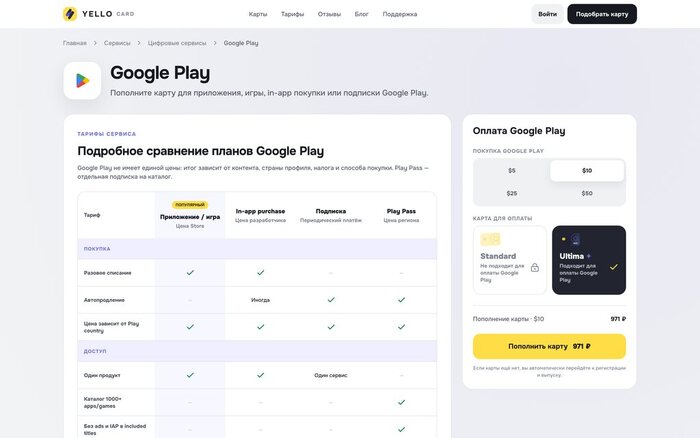
Task: Click the Yello Card logo icon
Action: click(x=70, y=14)
